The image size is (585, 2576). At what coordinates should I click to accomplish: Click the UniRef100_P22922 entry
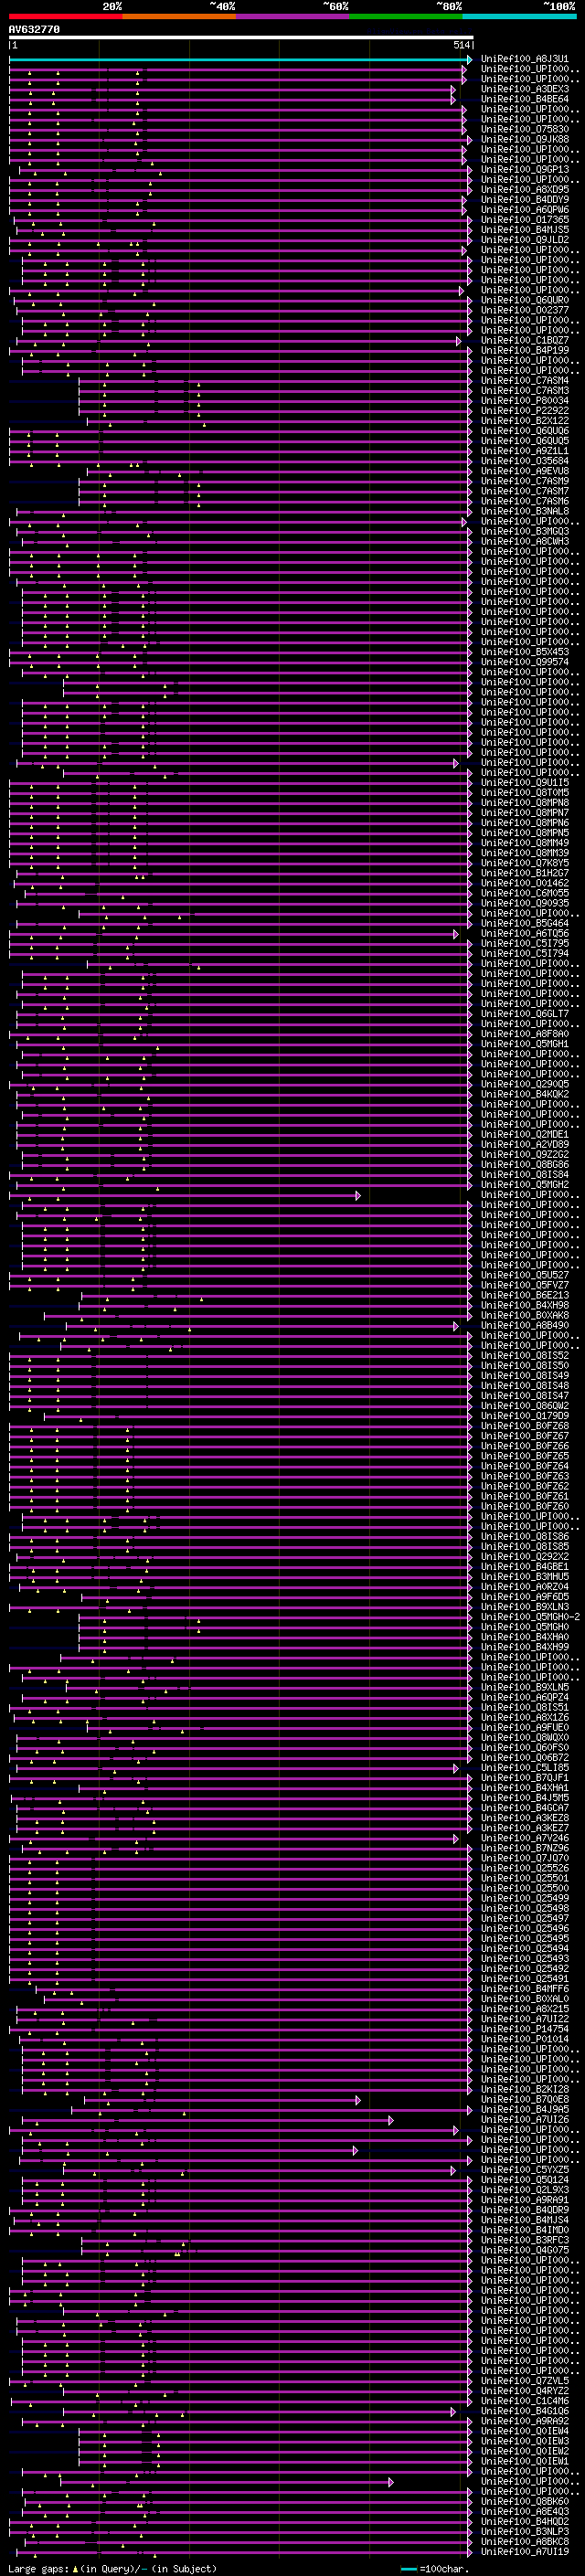coord(525,411)
